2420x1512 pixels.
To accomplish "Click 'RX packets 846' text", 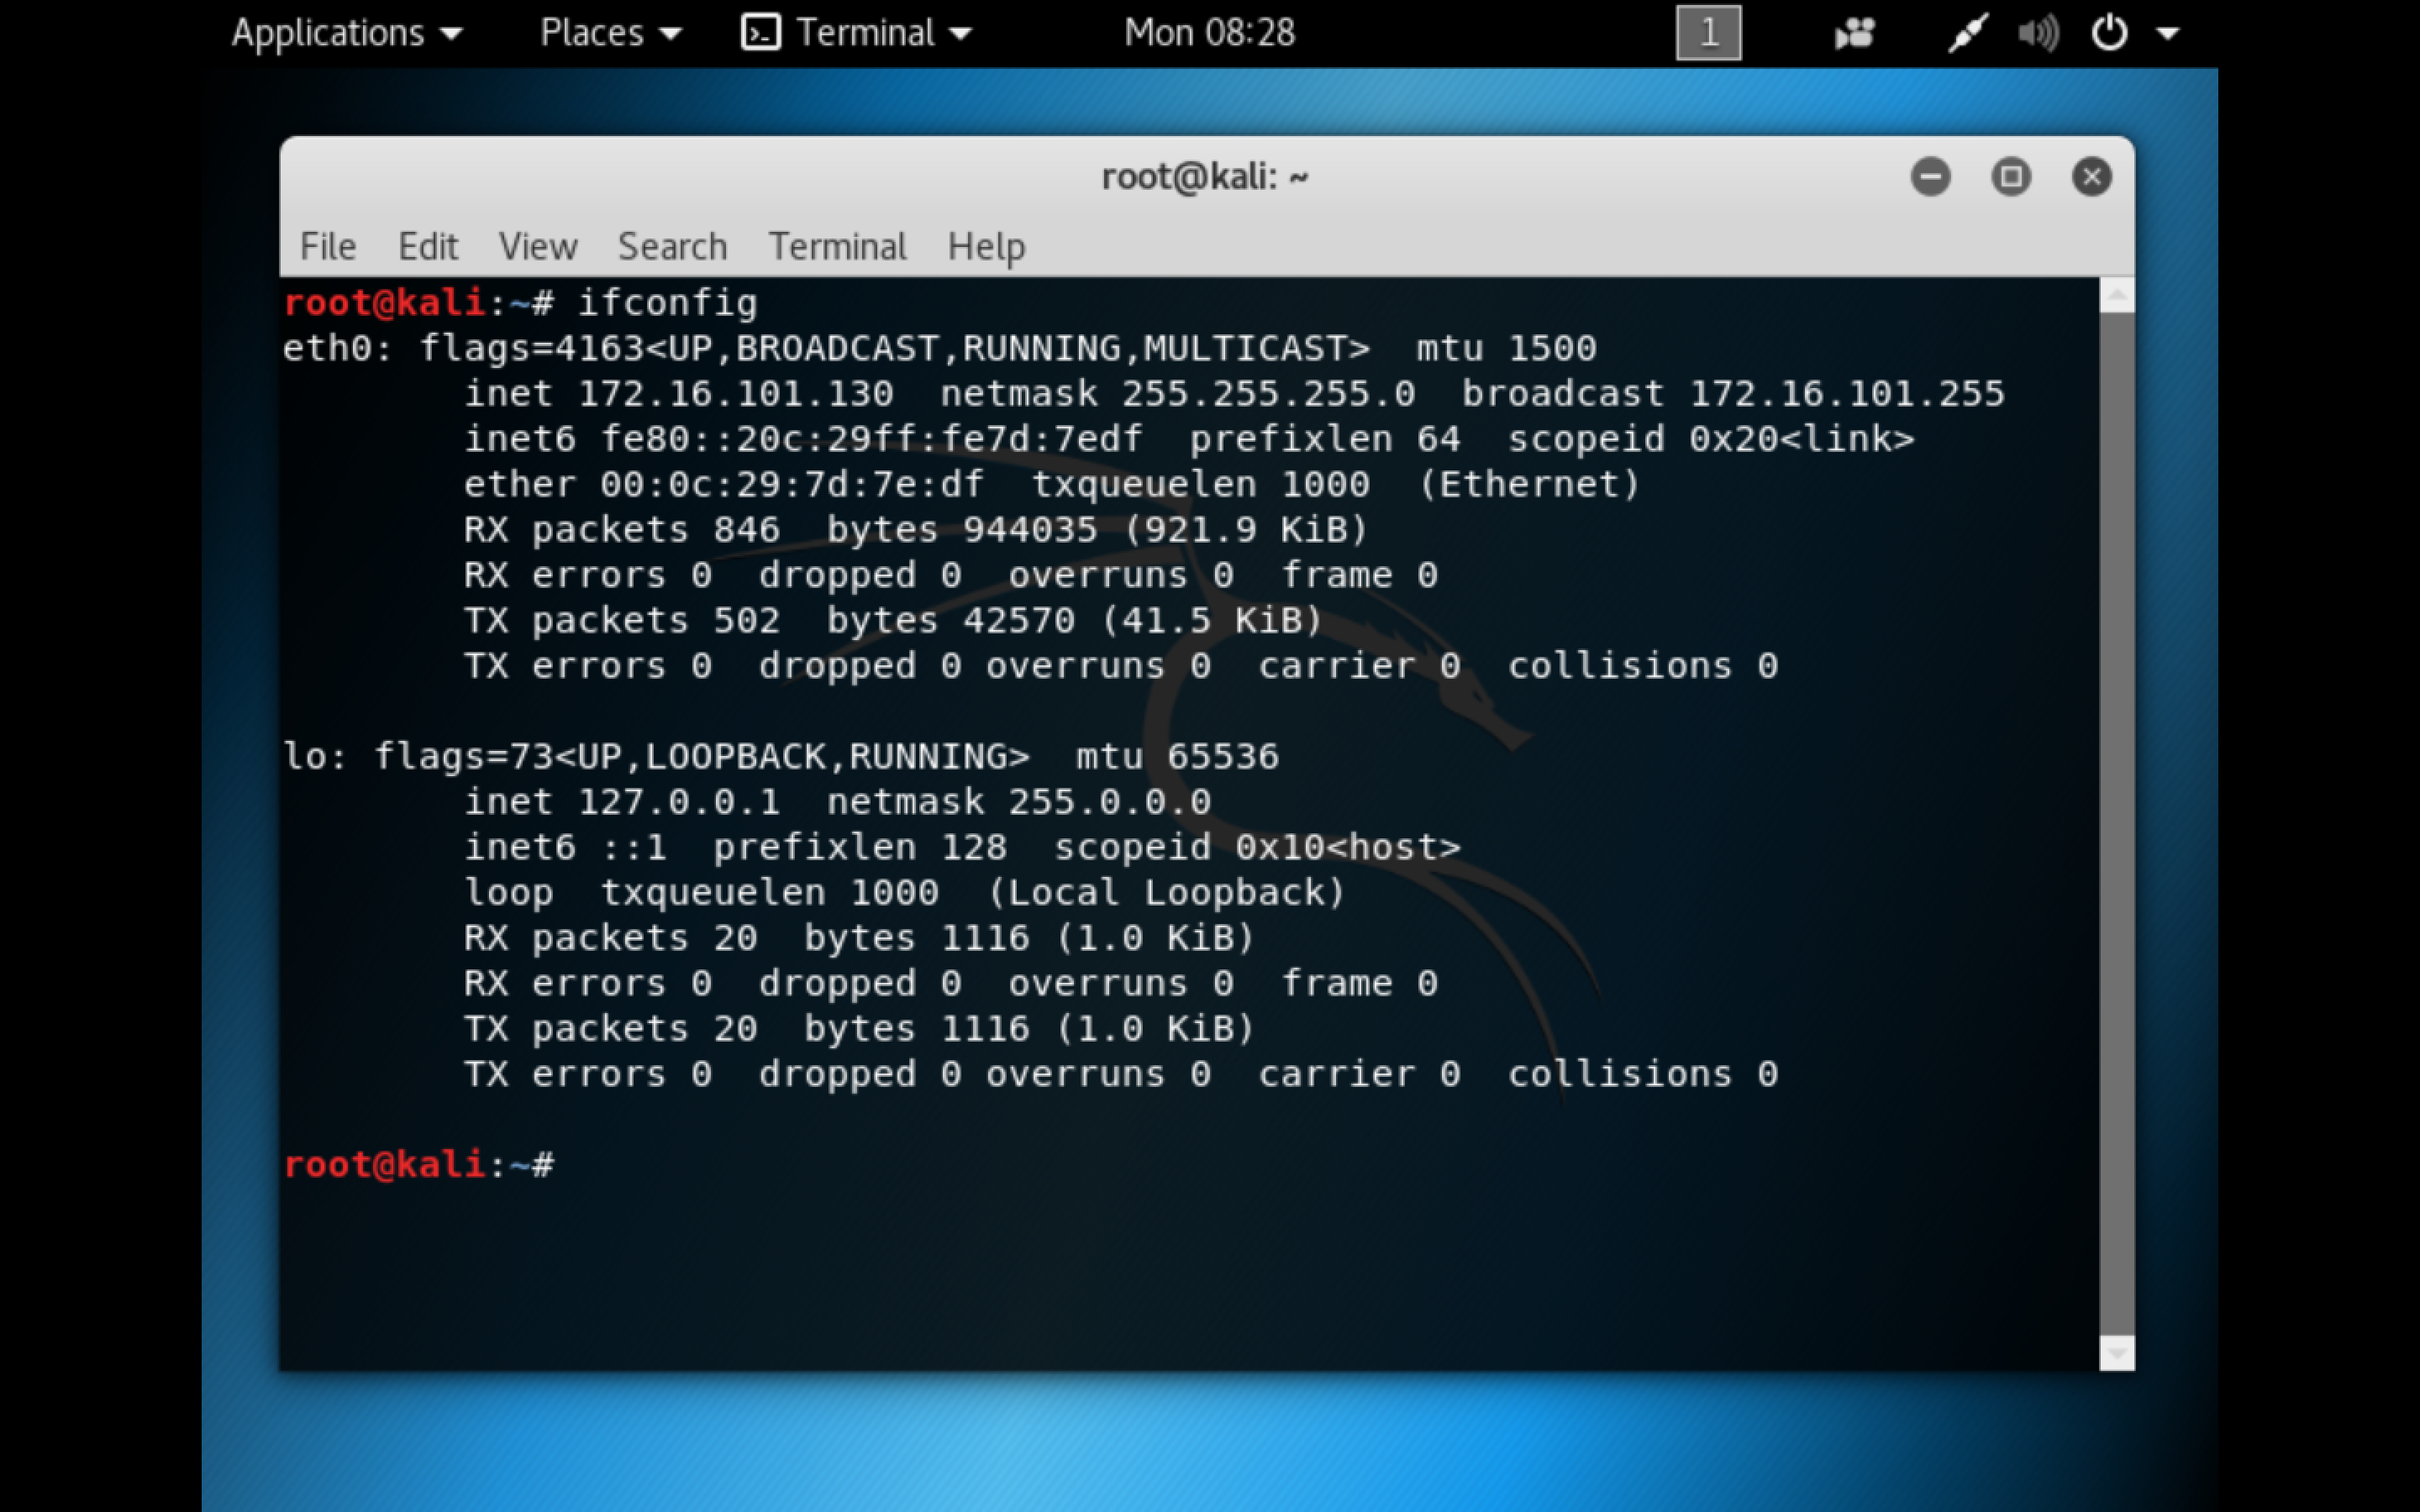I will 621,529.
